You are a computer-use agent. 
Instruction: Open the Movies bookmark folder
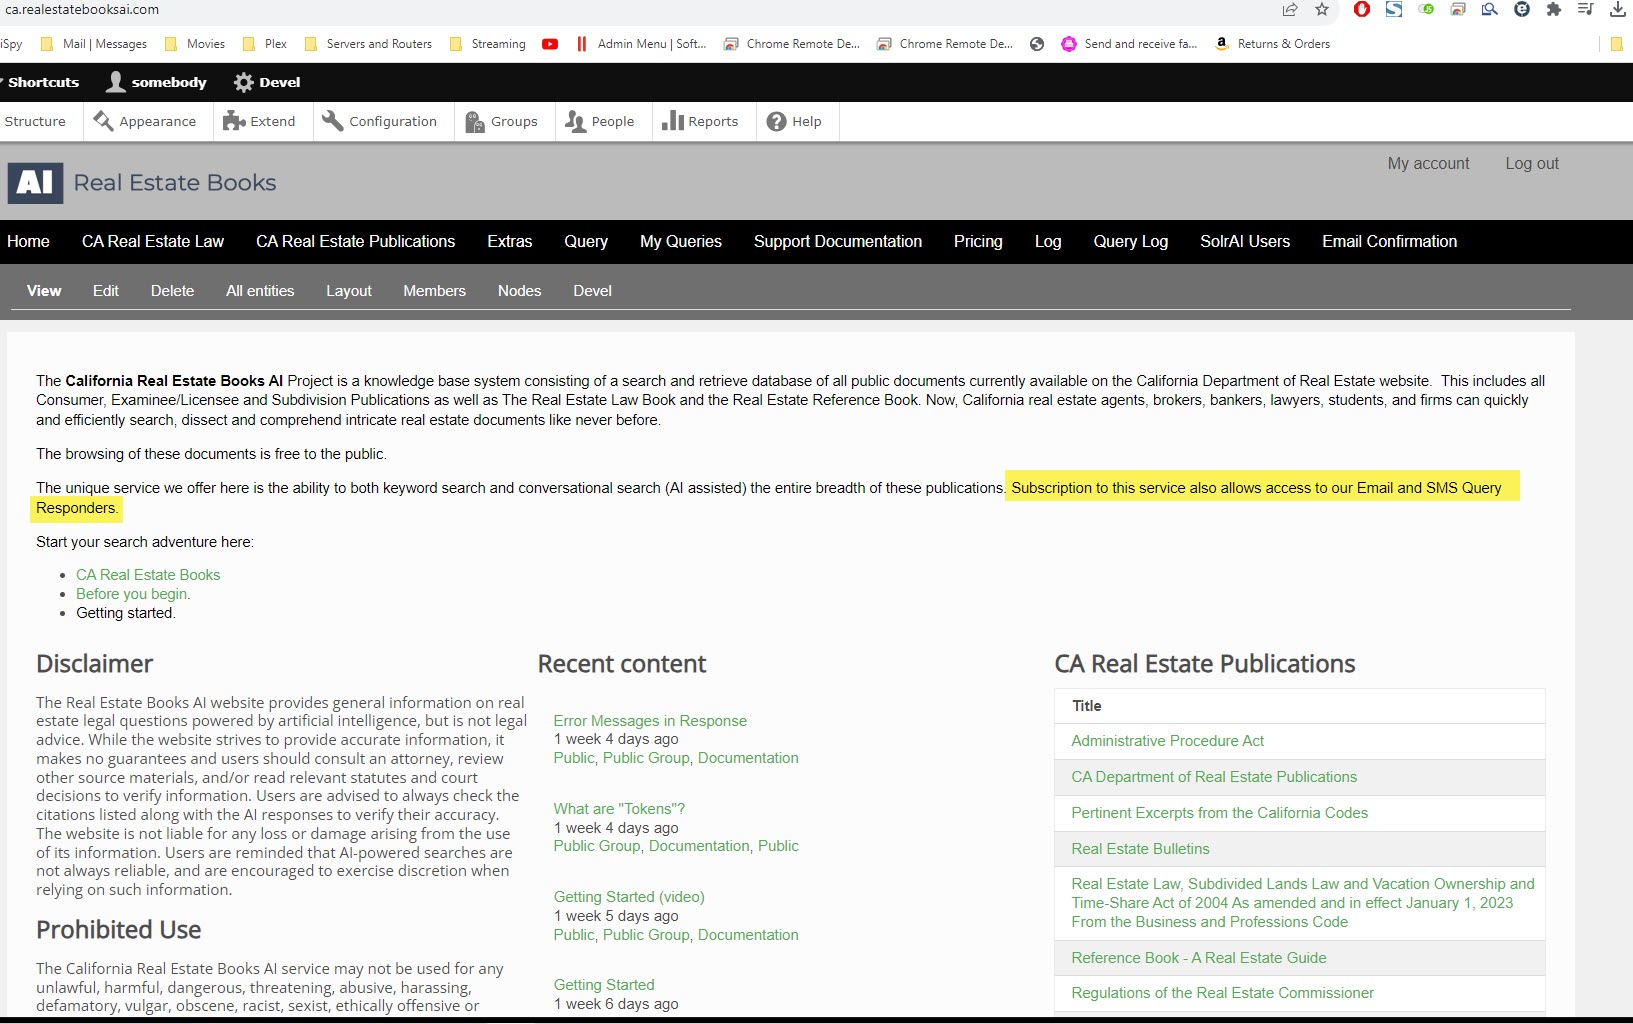click(x=195, y=44)
